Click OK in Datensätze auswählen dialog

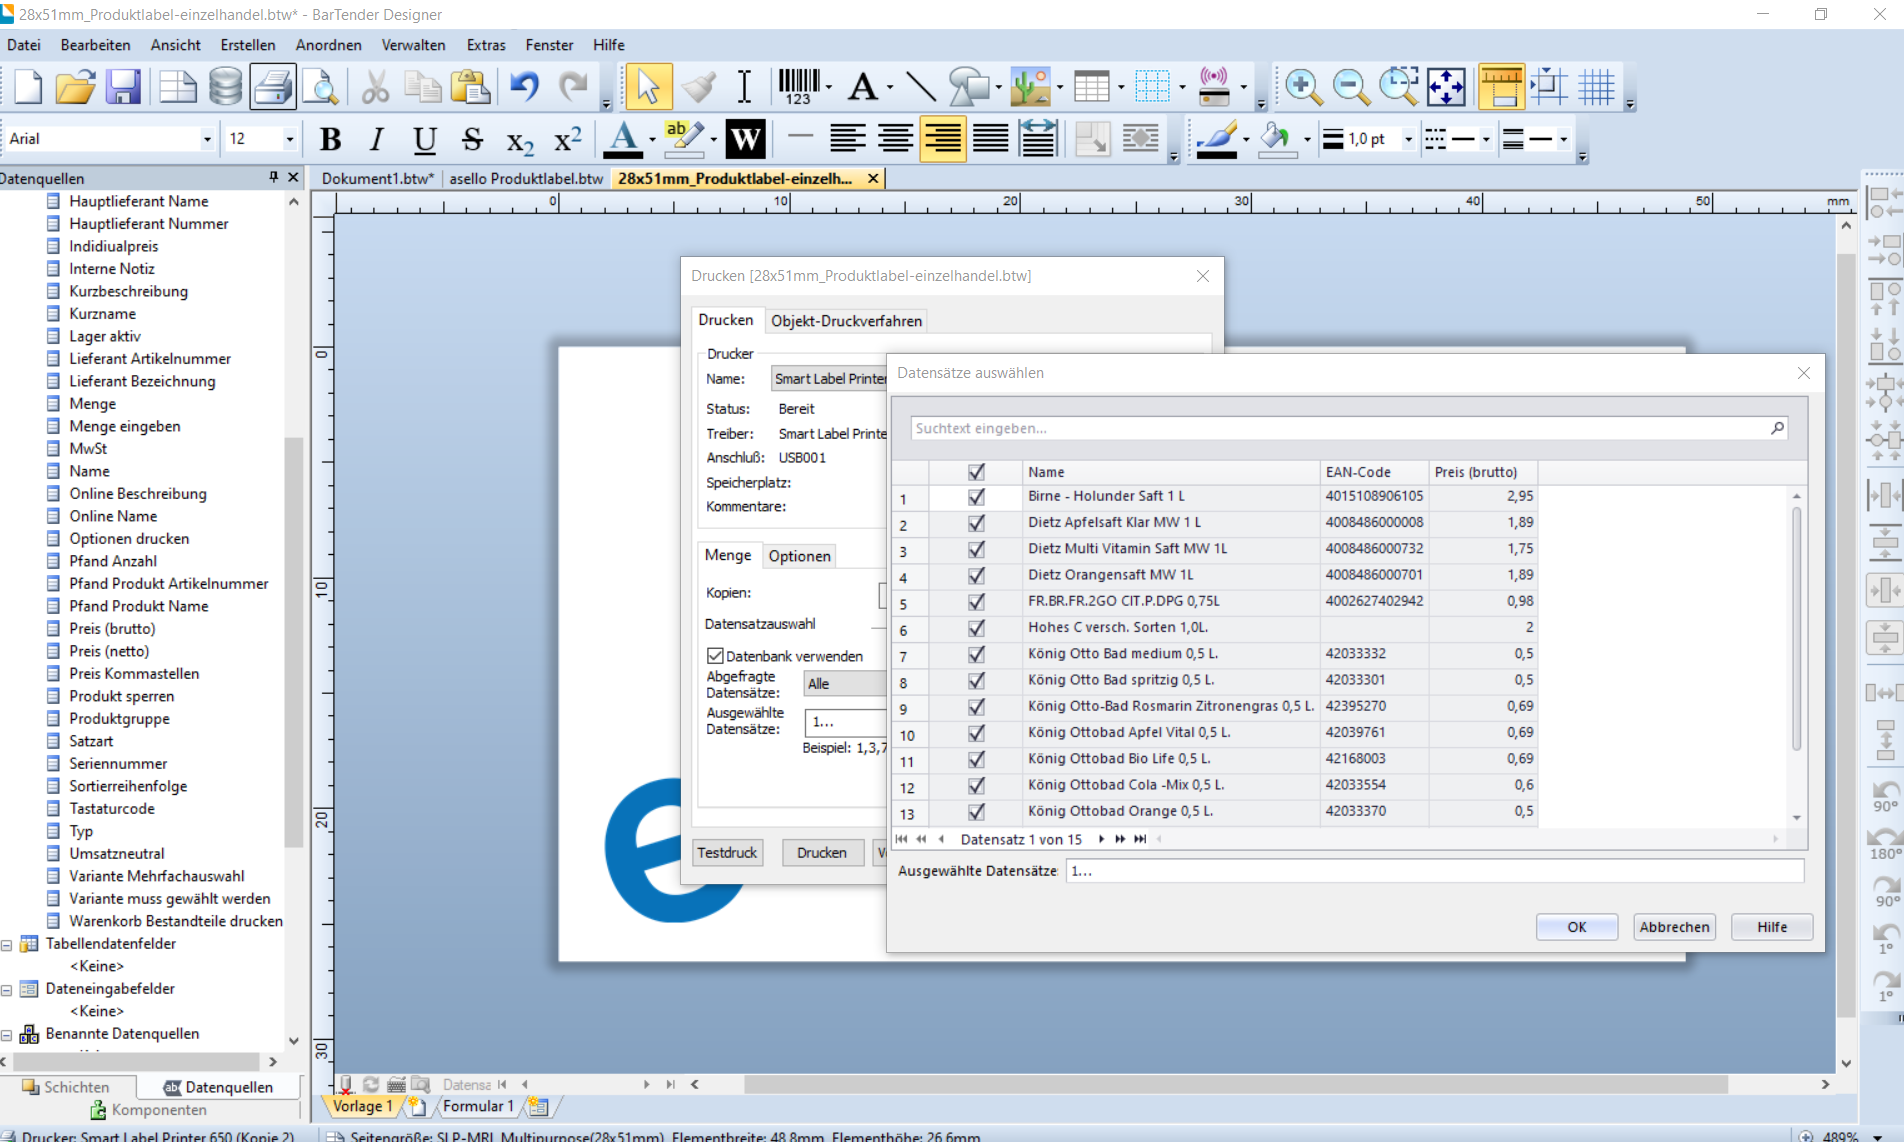tap(1576, 927)
